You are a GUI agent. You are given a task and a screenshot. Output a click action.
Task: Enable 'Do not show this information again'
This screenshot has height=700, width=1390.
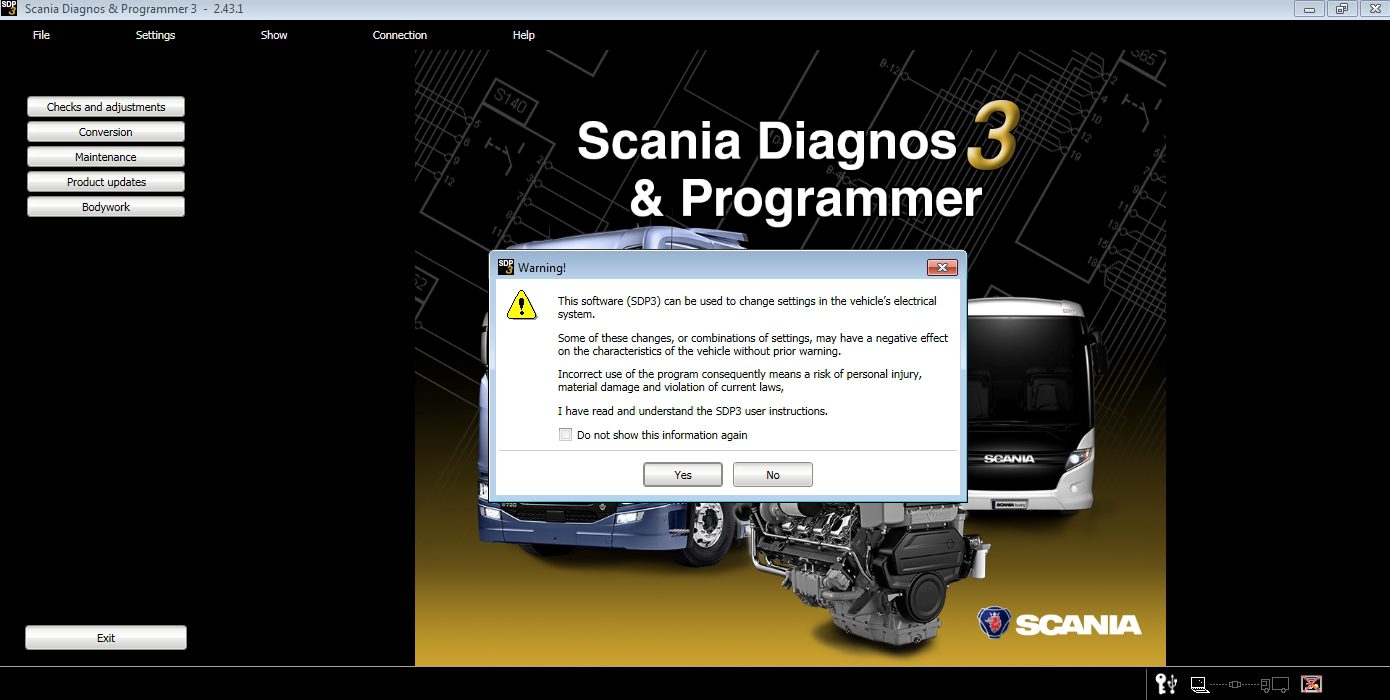565,434
